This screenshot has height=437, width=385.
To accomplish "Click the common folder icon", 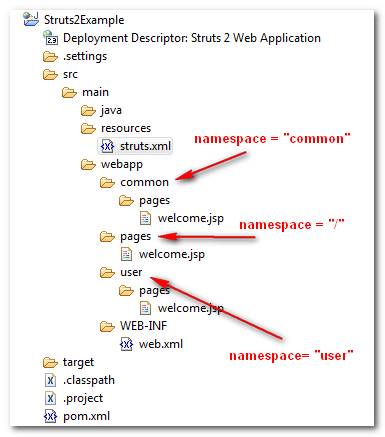I will tap(107, 182).
